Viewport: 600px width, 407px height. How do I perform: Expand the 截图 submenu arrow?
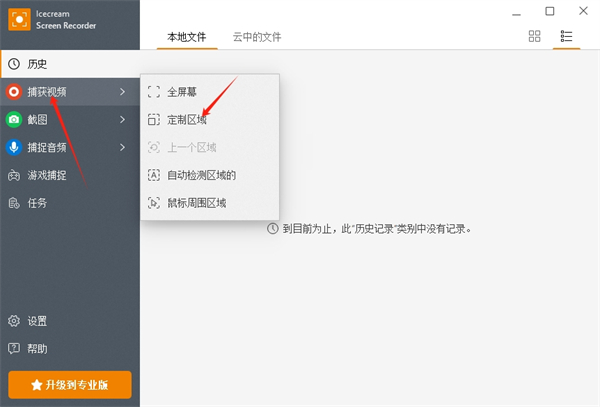pos(123,120)
